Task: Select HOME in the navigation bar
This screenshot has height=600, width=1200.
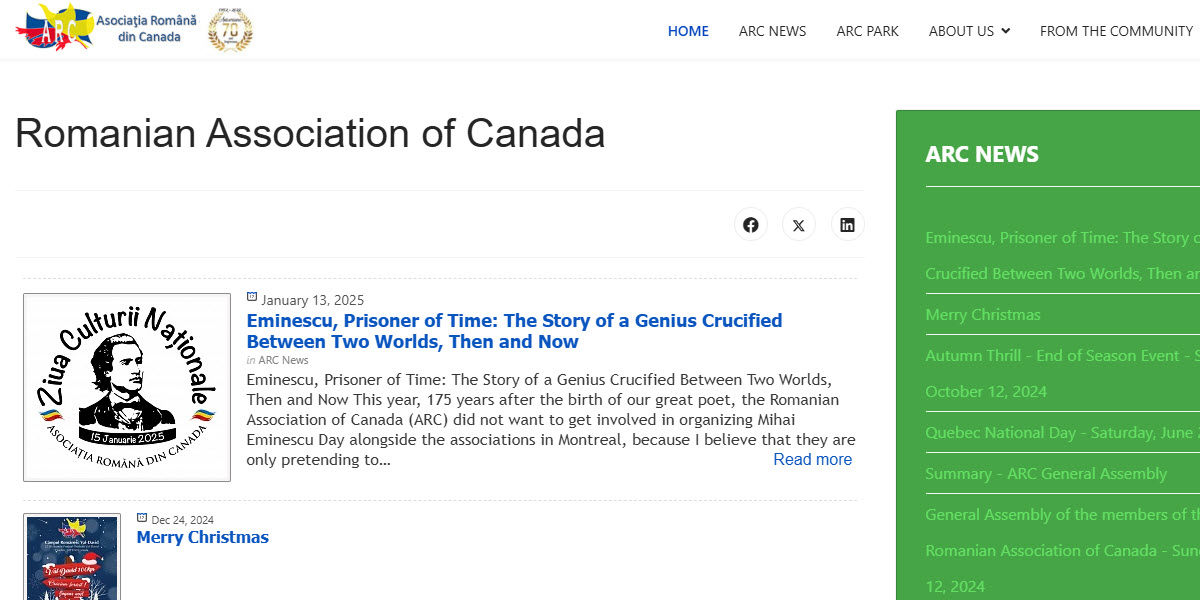Action: (x=688, y=31)
